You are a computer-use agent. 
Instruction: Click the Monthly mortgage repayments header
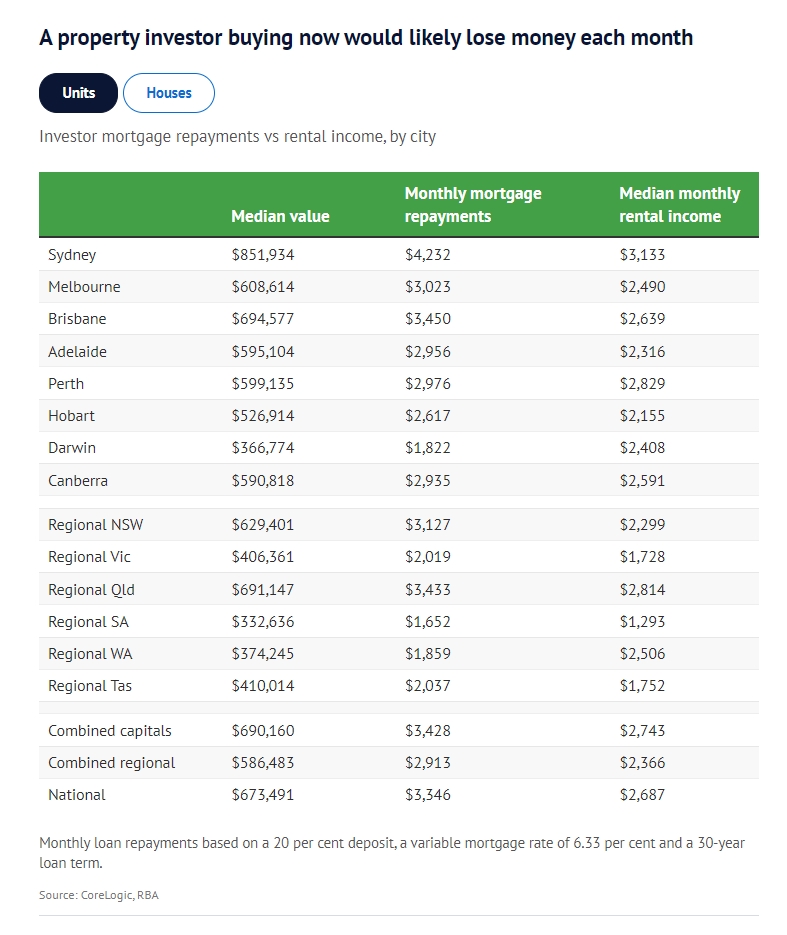coord(472,204)
